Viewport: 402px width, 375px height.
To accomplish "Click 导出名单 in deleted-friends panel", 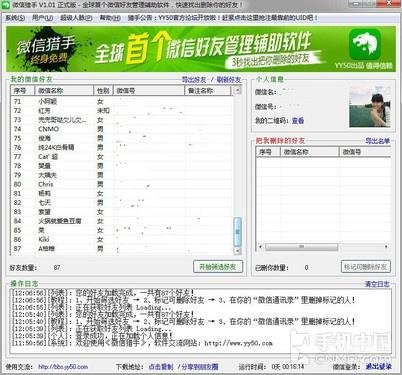I will (377, 141).
